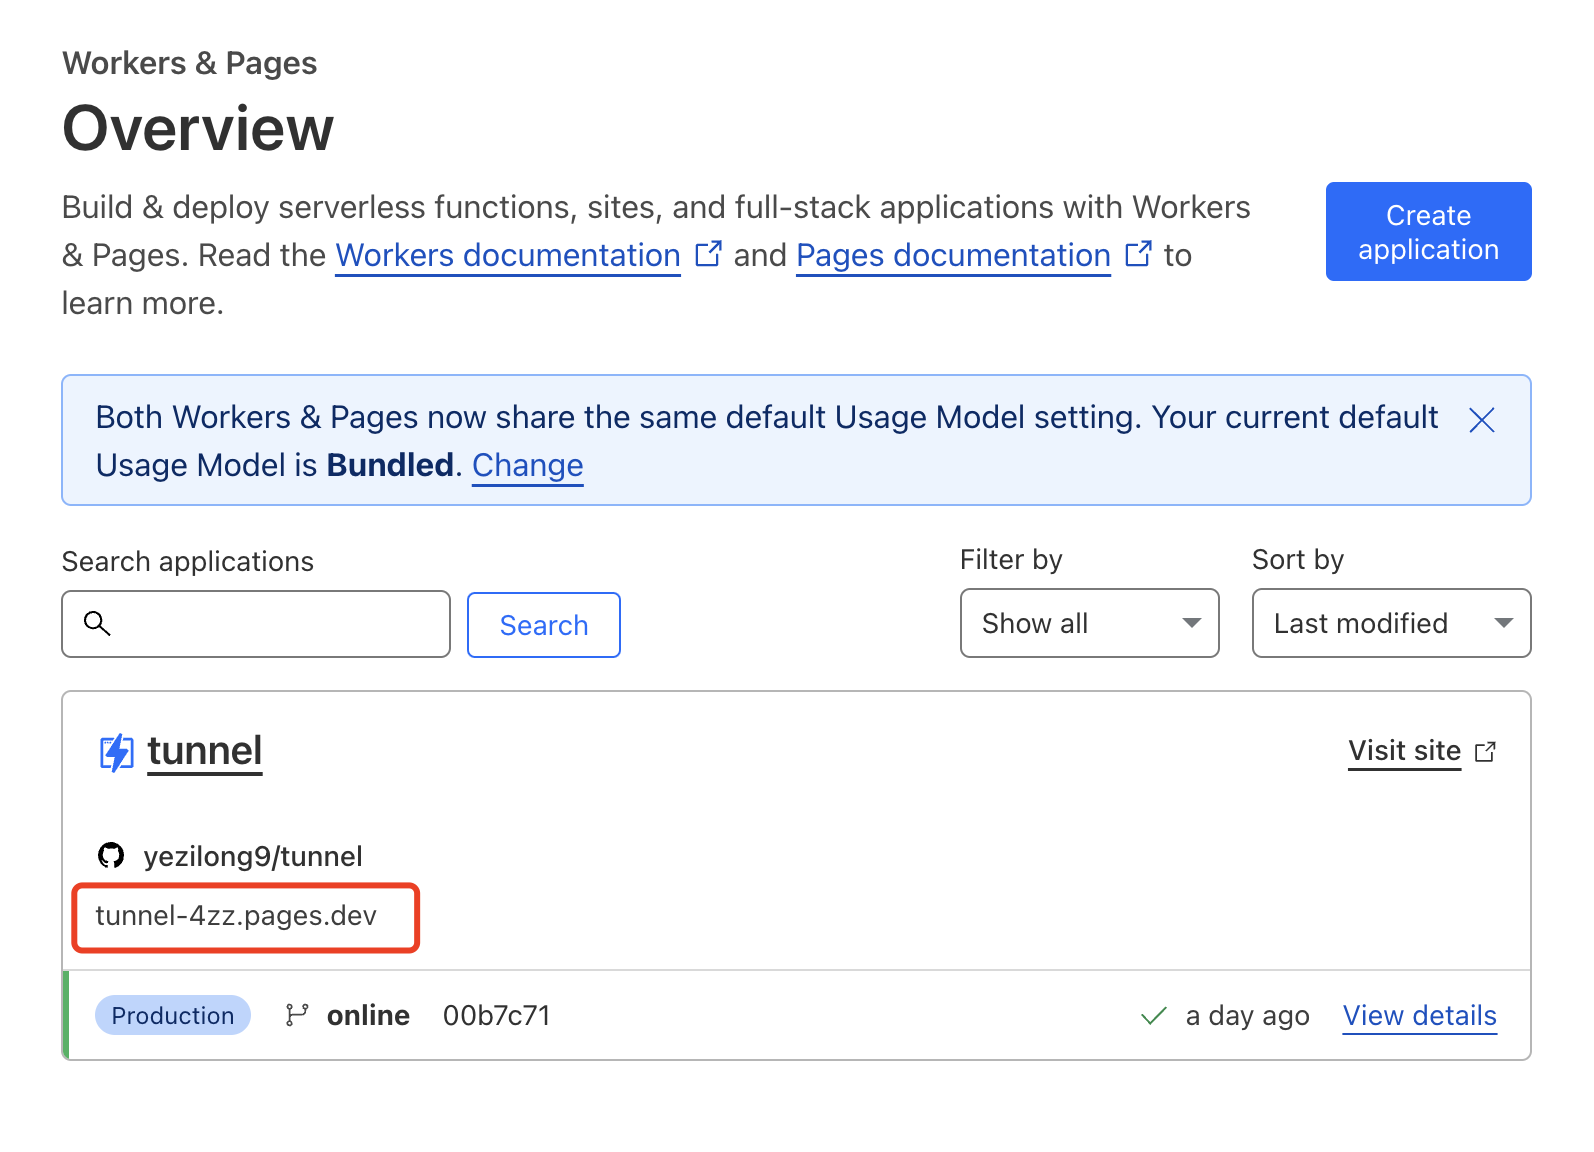The width and height of the screenshot is (1594, 1152).
Task: Open the Sort by Last modified dropdown
Action: tap(1391, 623)
